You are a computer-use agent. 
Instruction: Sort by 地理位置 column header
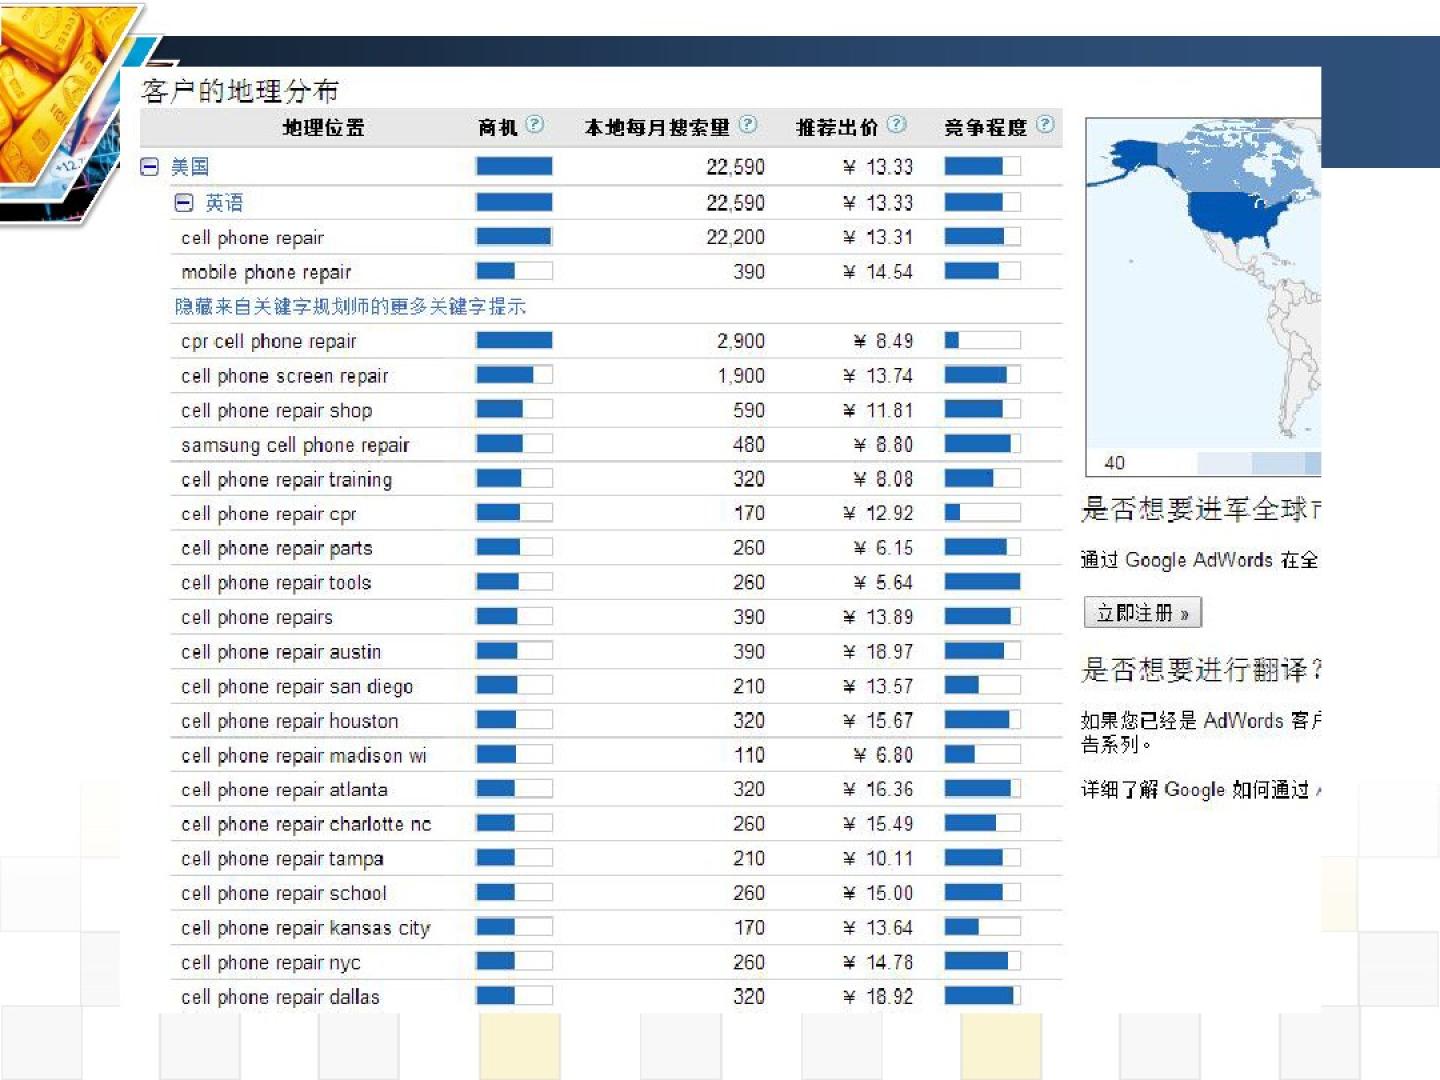click(323, 128)
